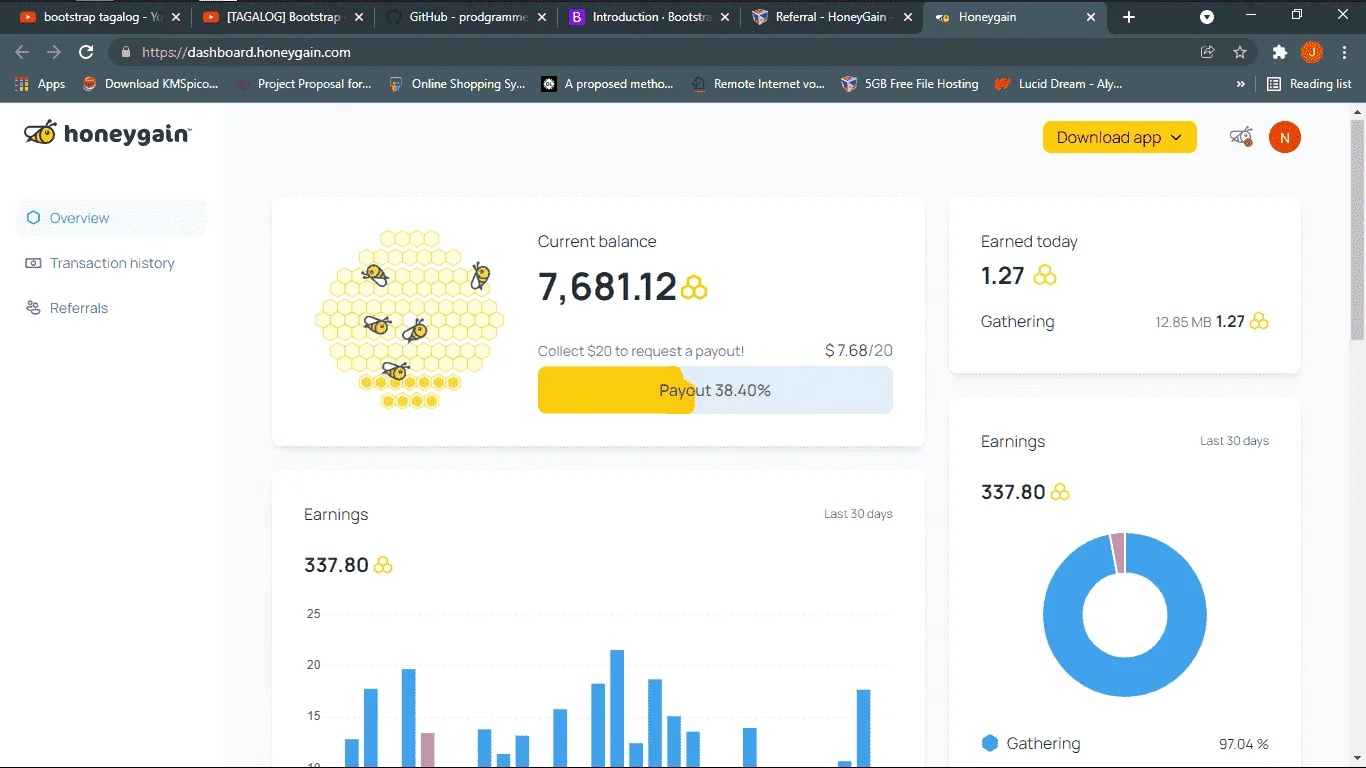The height and width of the screenshot is (768, 1366).
Task: Click the bee notification icon beside the avatar
Action: coord(1241,138)
